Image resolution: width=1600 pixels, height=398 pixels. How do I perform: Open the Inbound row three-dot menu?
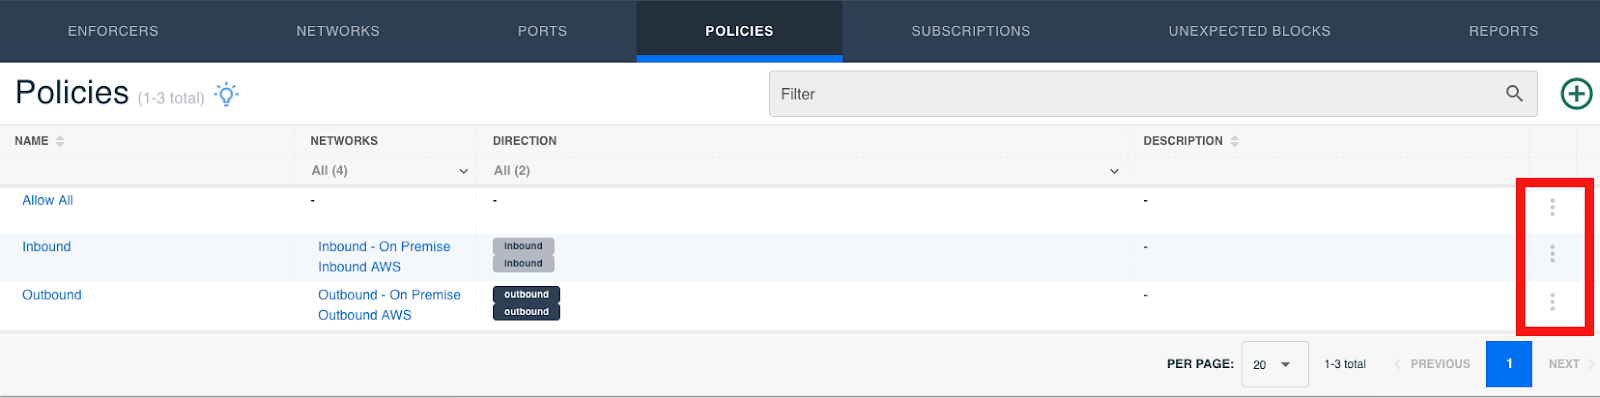click(1552, 254)
